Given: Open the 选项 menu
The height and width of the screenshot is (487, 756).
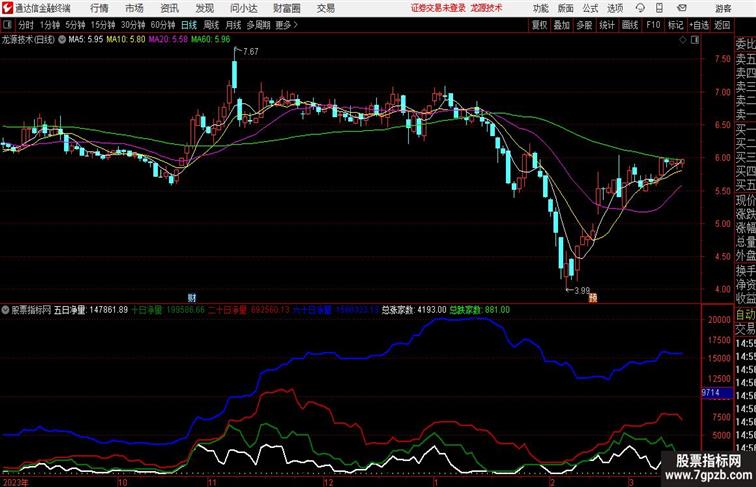Looking at the screenshot, I should (x=615, y=8).
